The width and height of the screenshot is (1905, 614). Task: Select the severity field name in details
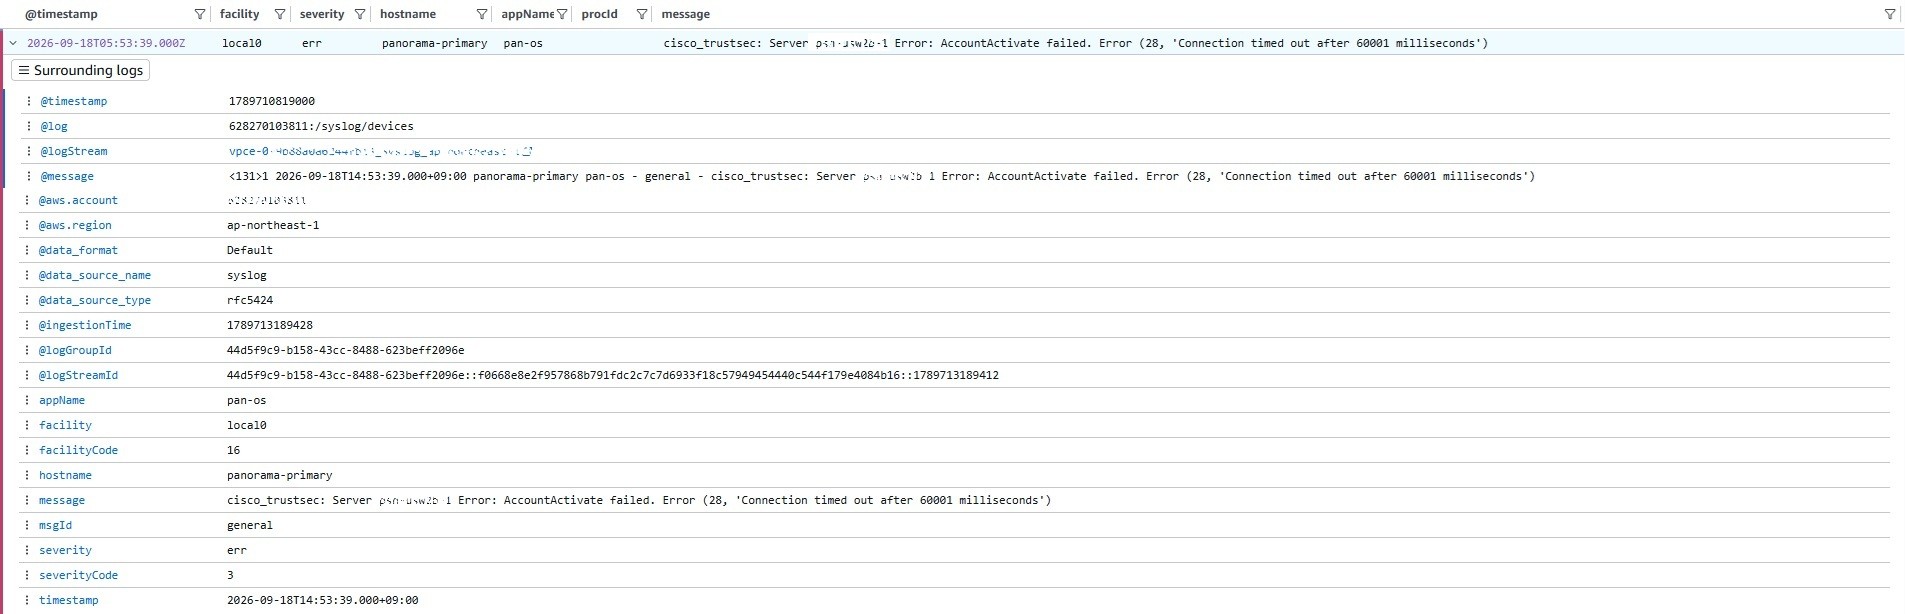point(65,550)
